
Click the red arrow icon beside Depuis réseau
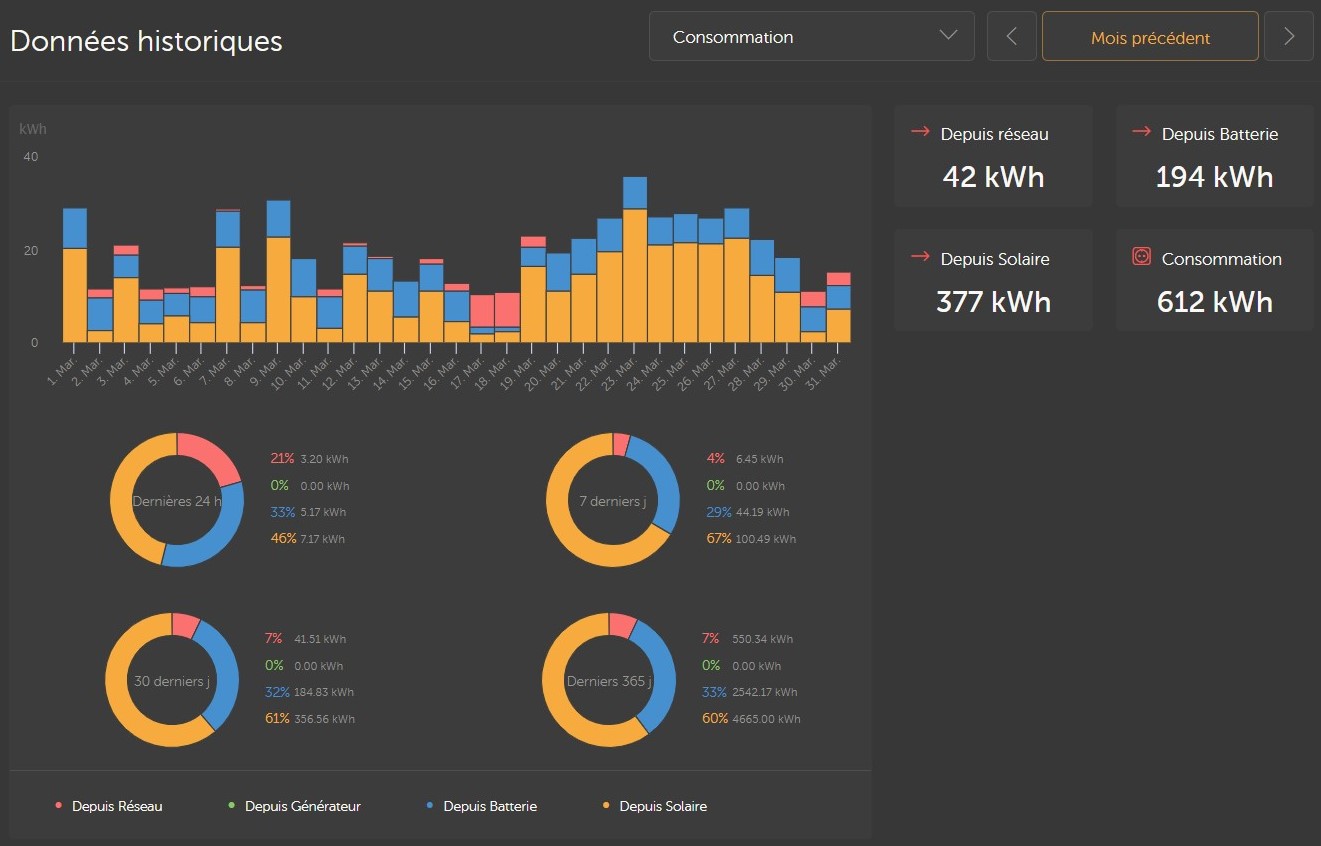click(920, 132)
